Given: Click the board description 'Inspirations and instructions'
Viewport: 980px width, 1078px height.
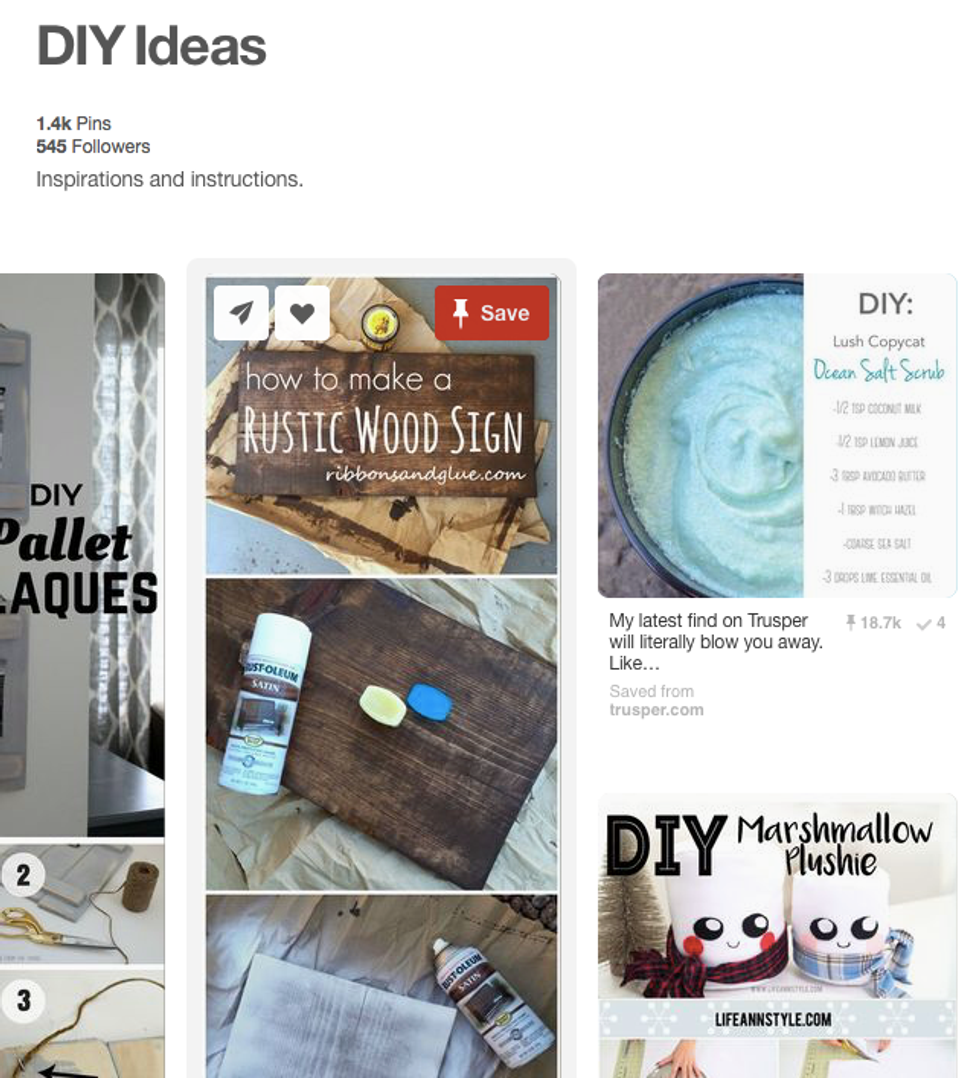Looking at the screenshot, I should 169,179.
